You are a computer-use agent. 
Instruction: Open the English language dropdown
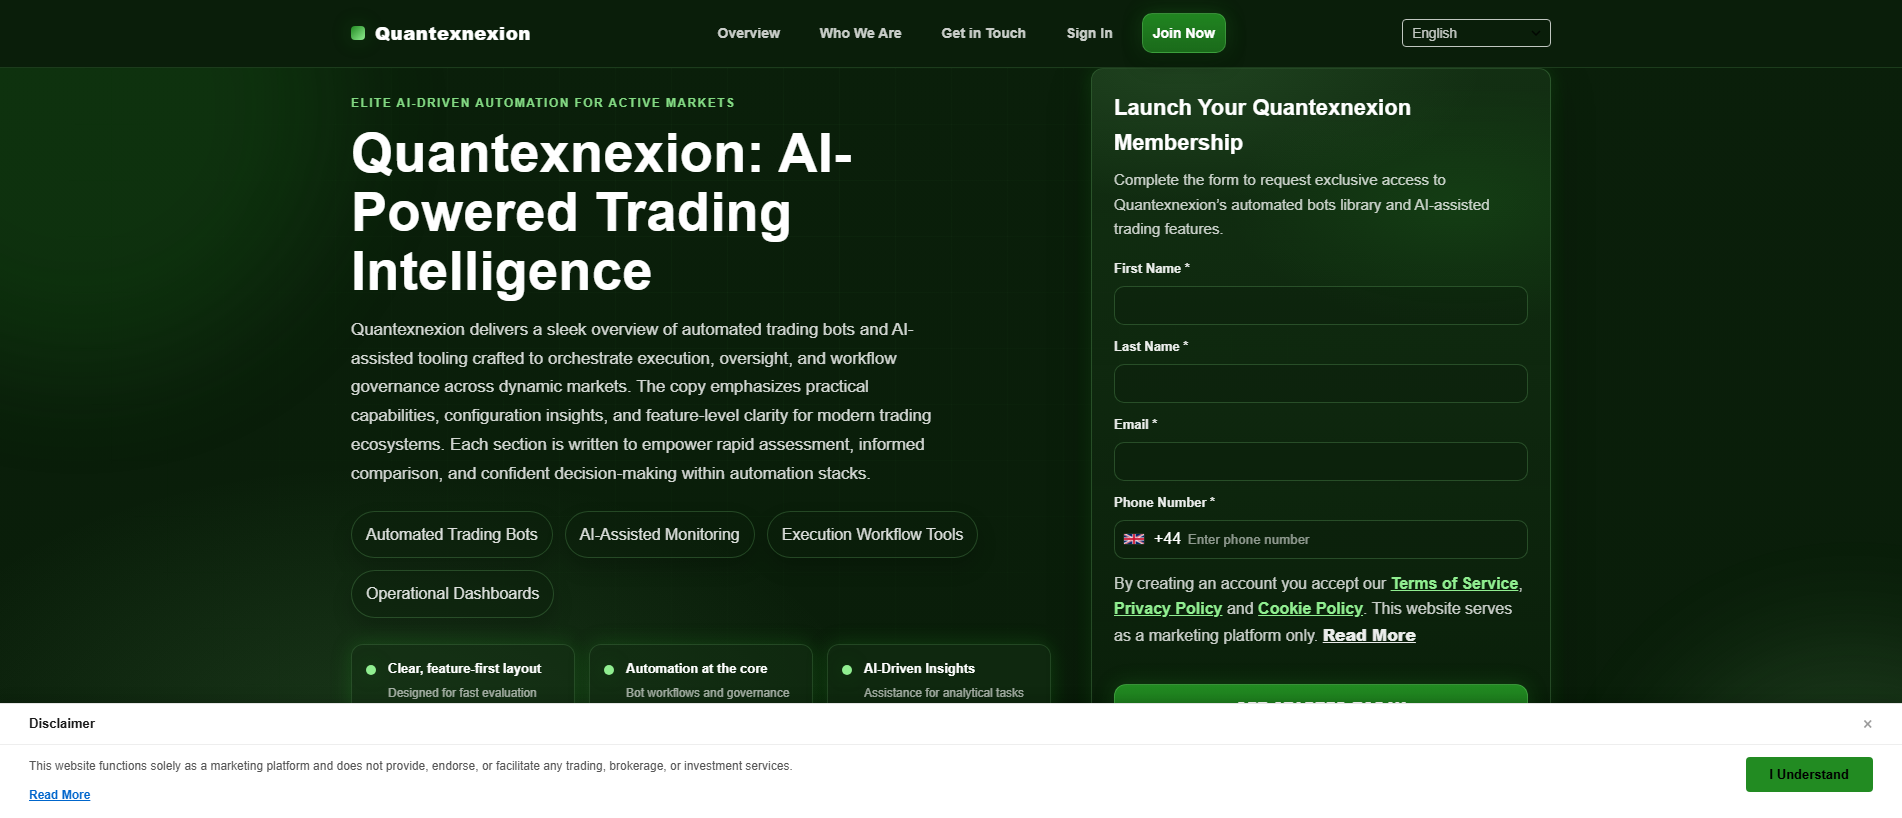click(1476, 33)
